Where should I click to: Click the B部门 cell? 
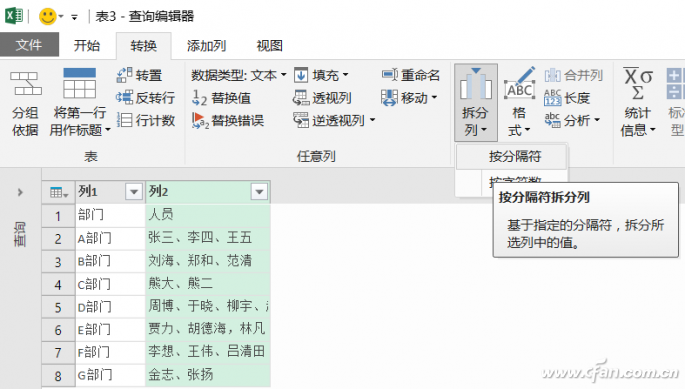tap(110, 261)
